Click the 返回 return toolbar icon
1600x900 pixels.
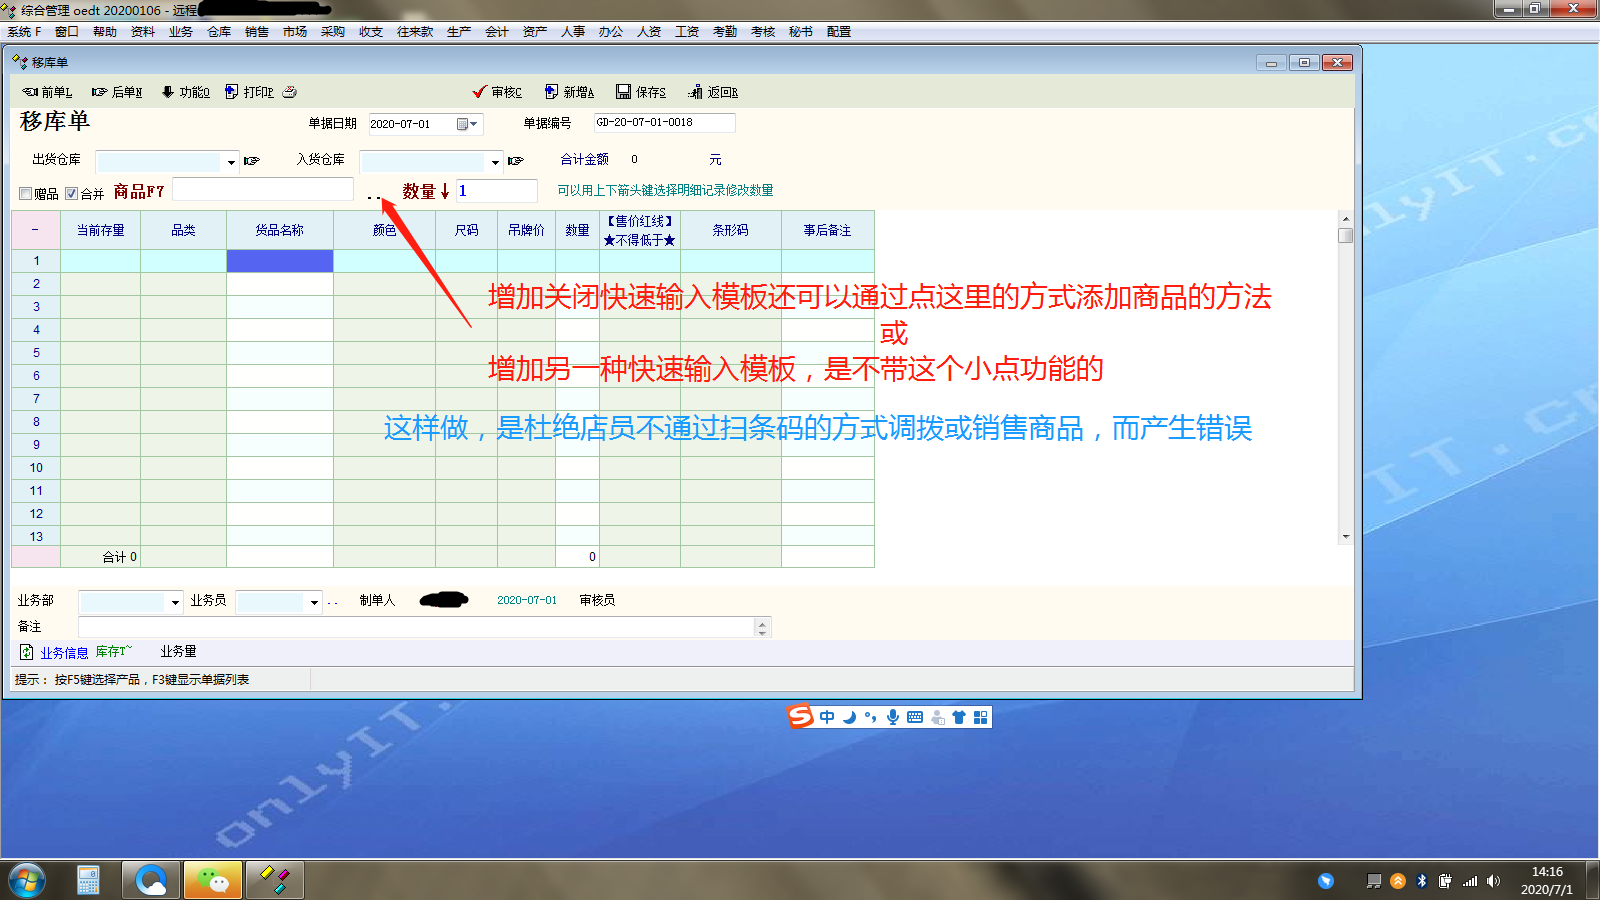[x=696, y=92]
